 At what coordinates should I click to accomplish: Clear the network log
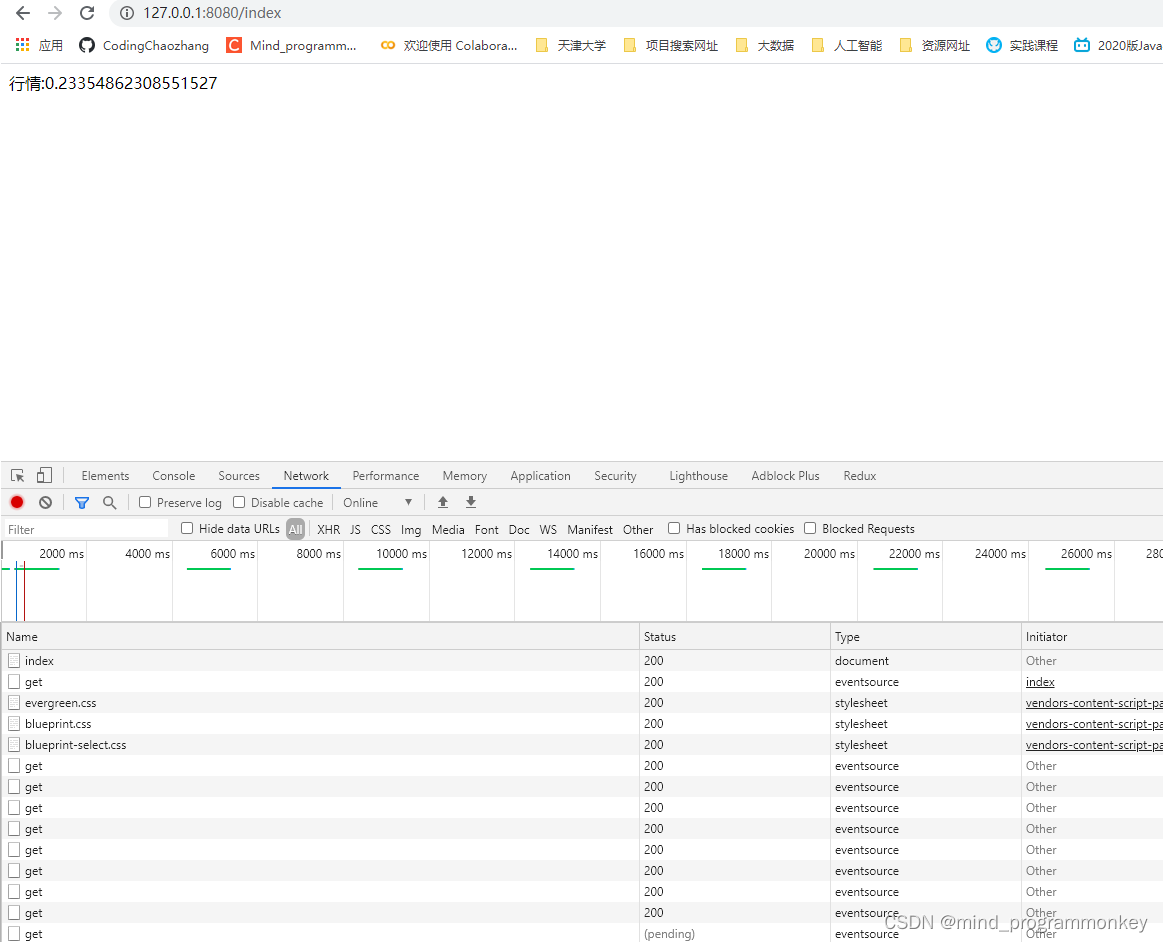point(45,502)
